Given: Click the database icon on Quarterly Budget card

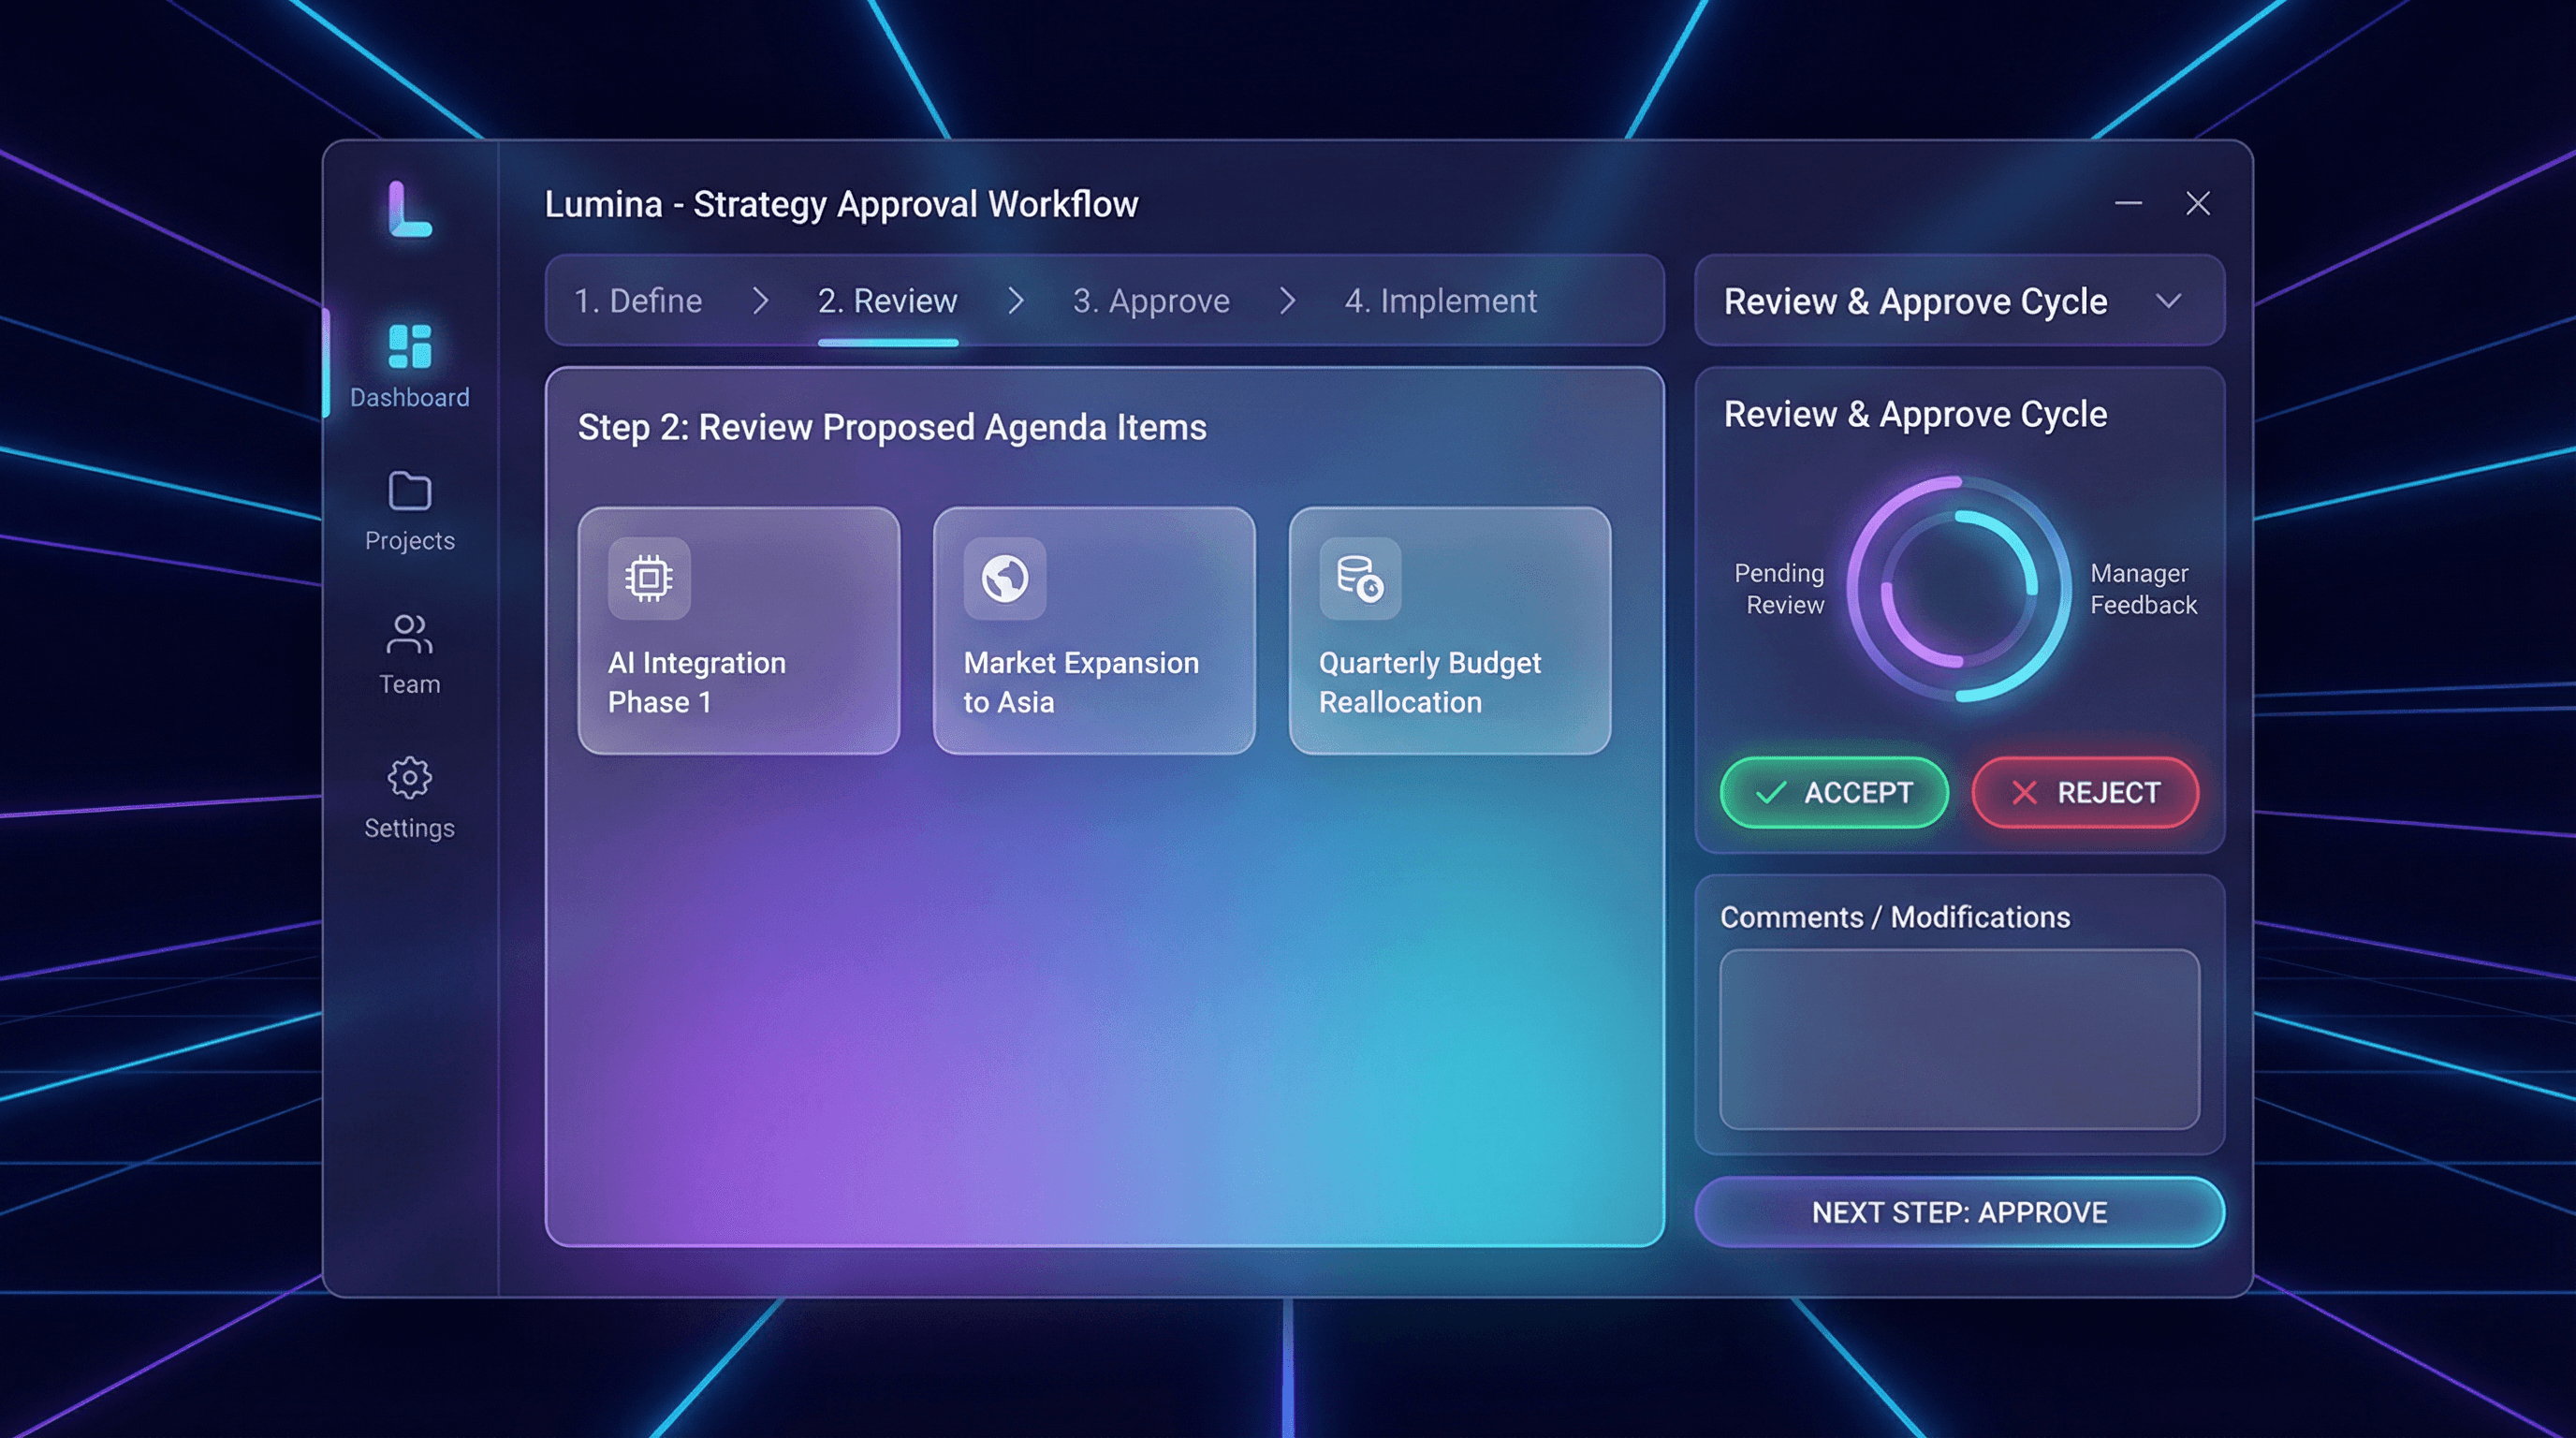Looking at the screenshot, I should [x=1359, y=580].
